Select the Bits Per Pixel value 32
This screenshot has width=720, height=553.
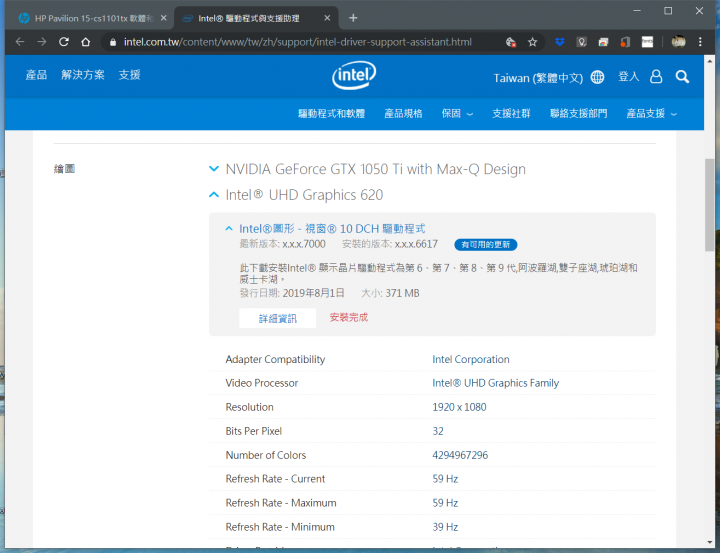(438, 431)
